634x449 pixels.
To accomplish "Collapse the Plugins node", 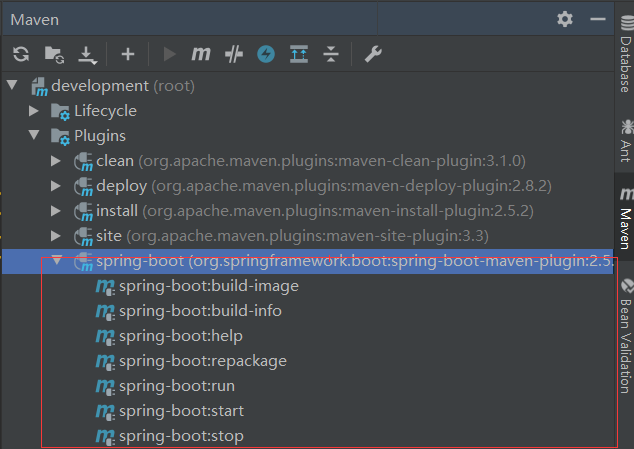I will point(34,135).
